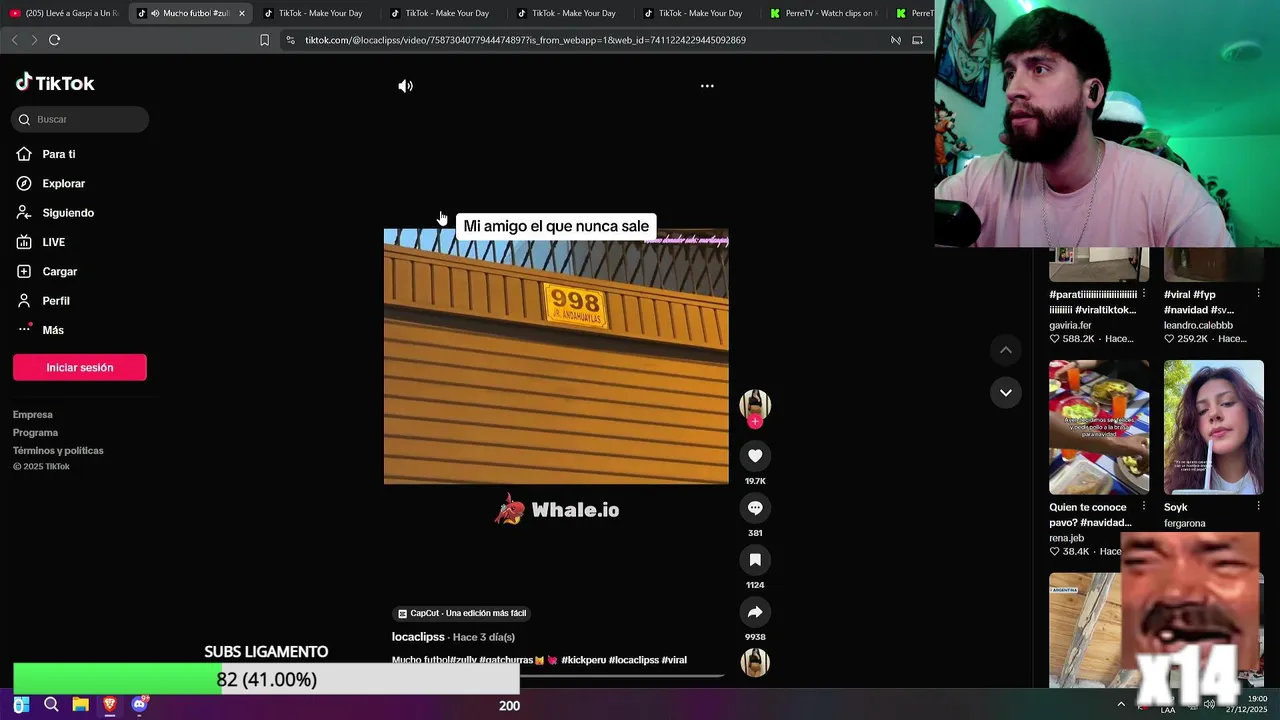1280x720 pixels.
Task: Go to the previous video with the up chevron
Action: point(1006,350)
